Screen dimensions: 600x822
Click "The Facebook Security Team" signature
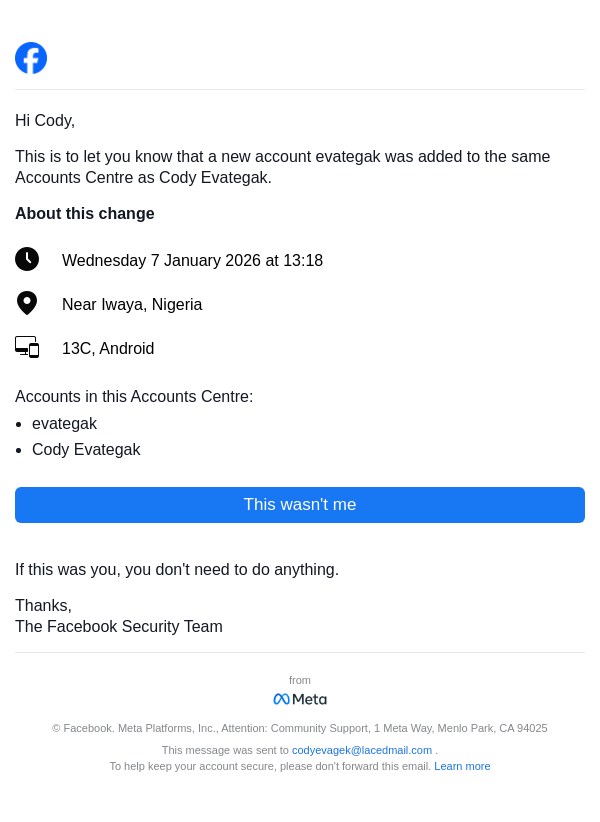coord(119,626)
